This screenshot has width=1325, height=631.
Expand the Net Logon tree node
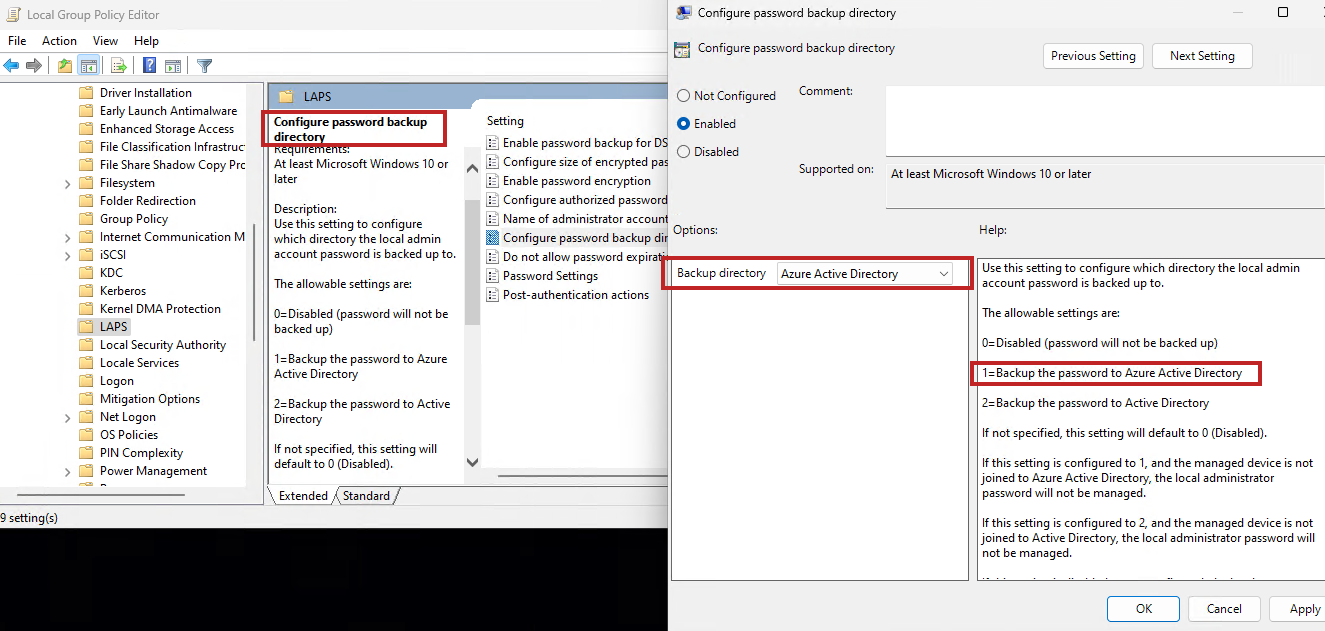point(67,418)
